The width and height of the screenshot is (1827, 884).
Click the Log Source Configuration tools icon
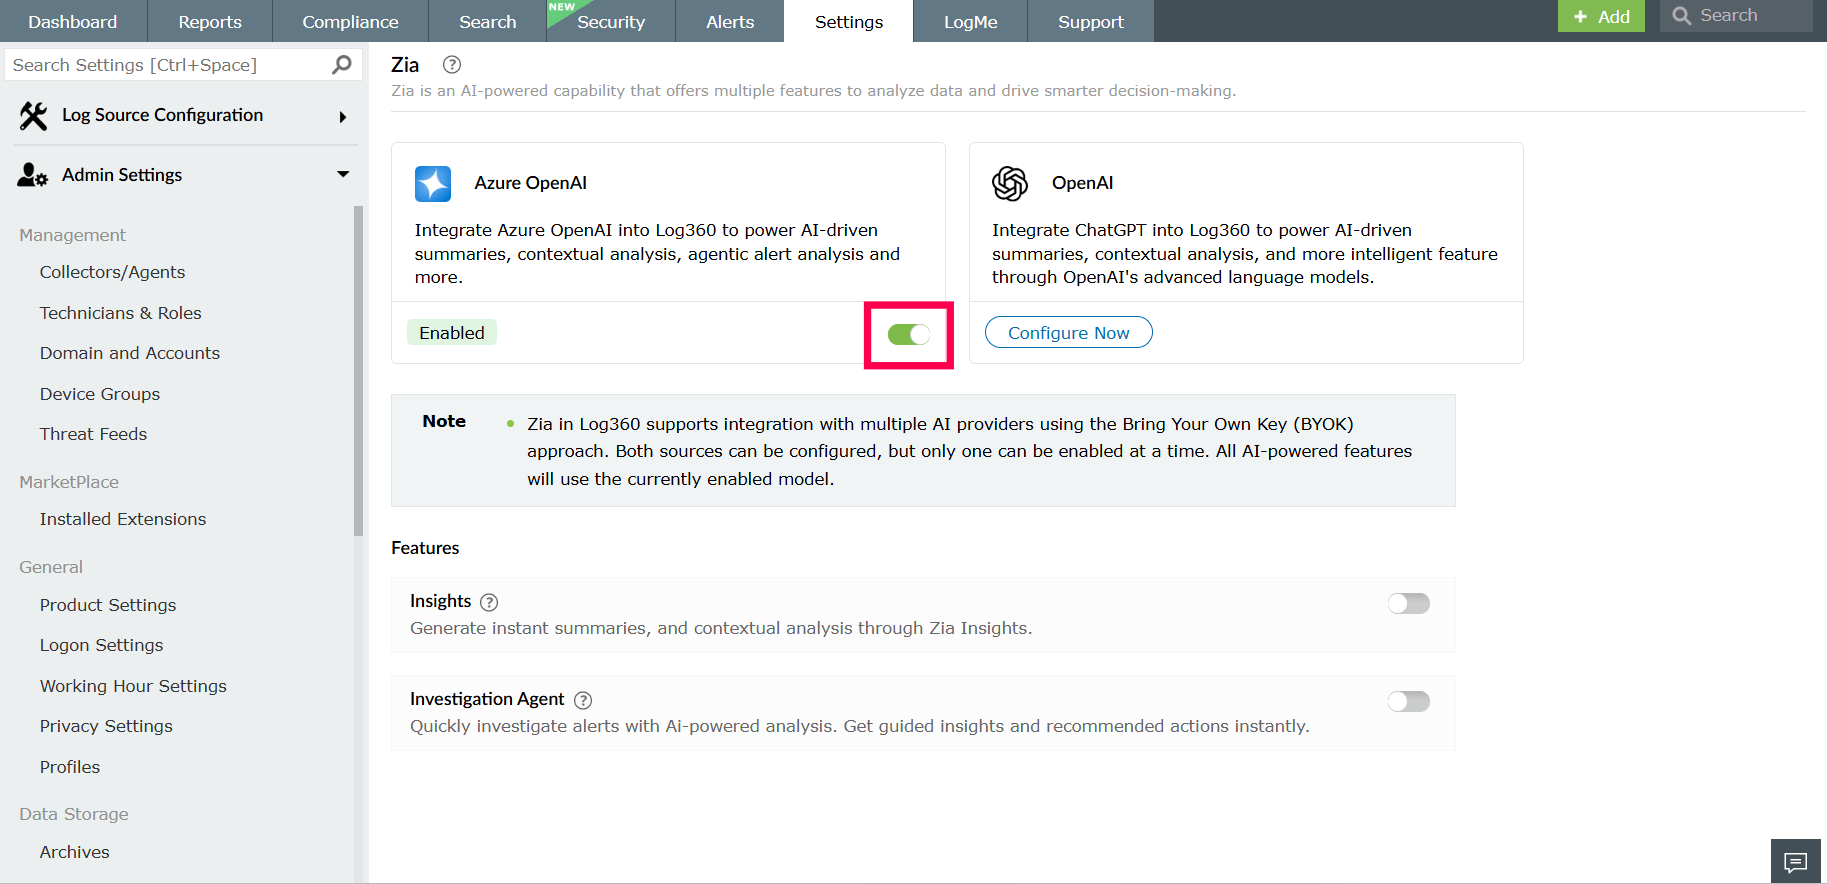[33, 116]
